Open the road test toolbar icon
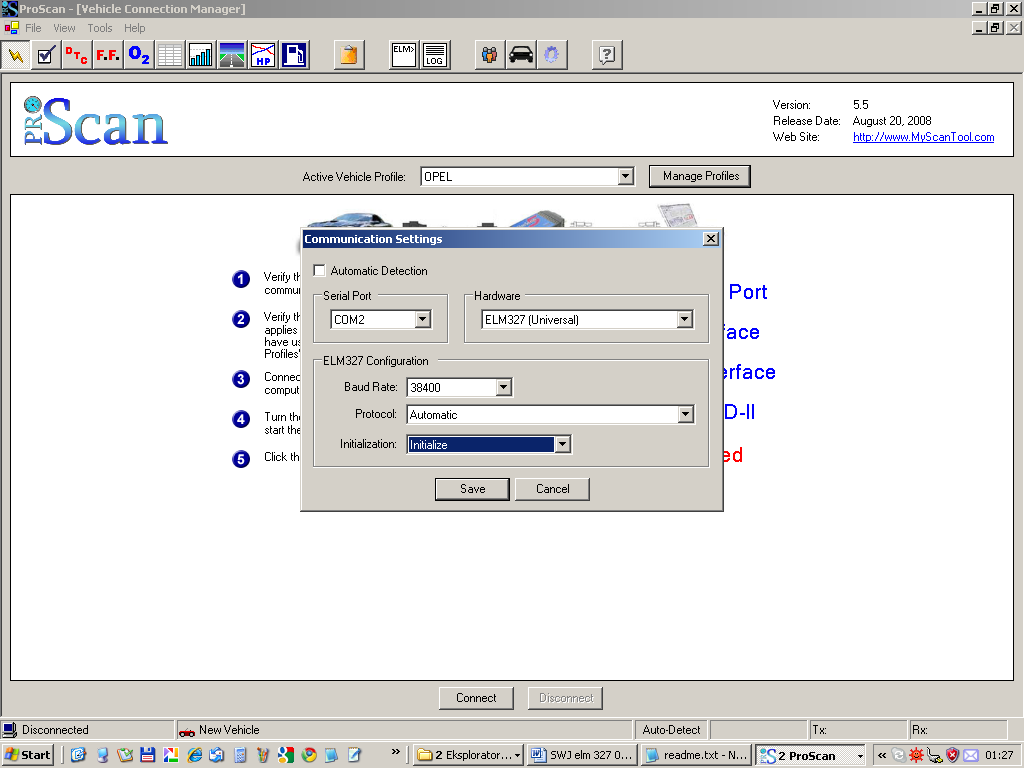 pyautogui.click(x=232, y=56)
